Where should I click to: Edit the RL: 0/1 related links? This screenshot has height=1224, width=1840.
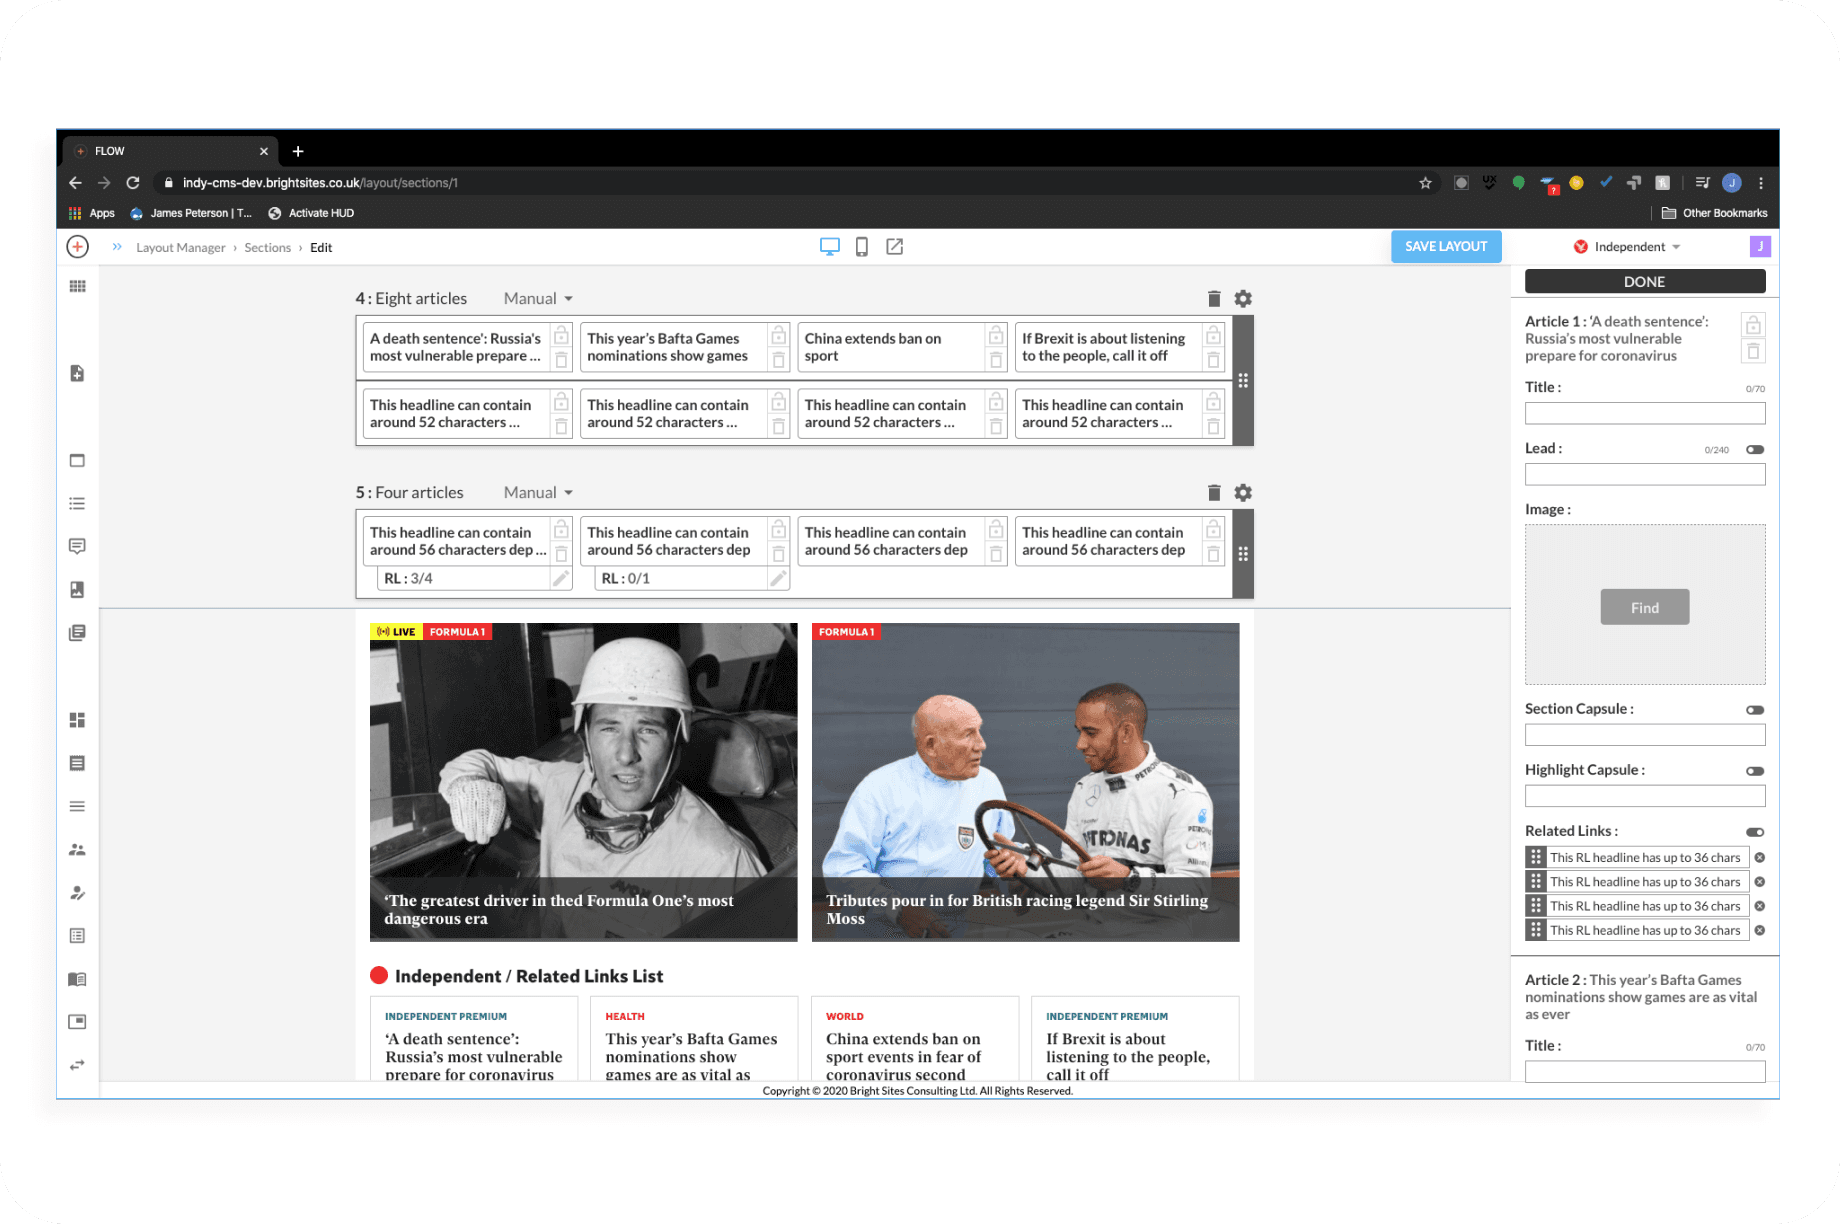pos(778,578)
